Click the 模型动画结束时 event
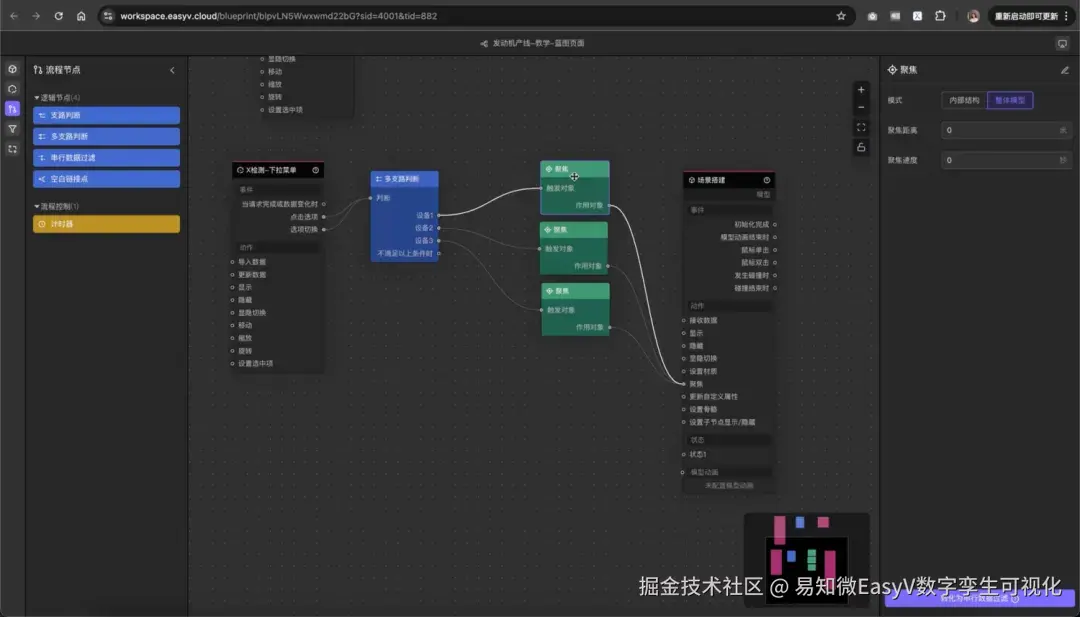Viewport: 1080px width, 617px height. click(x=745, y=238)
